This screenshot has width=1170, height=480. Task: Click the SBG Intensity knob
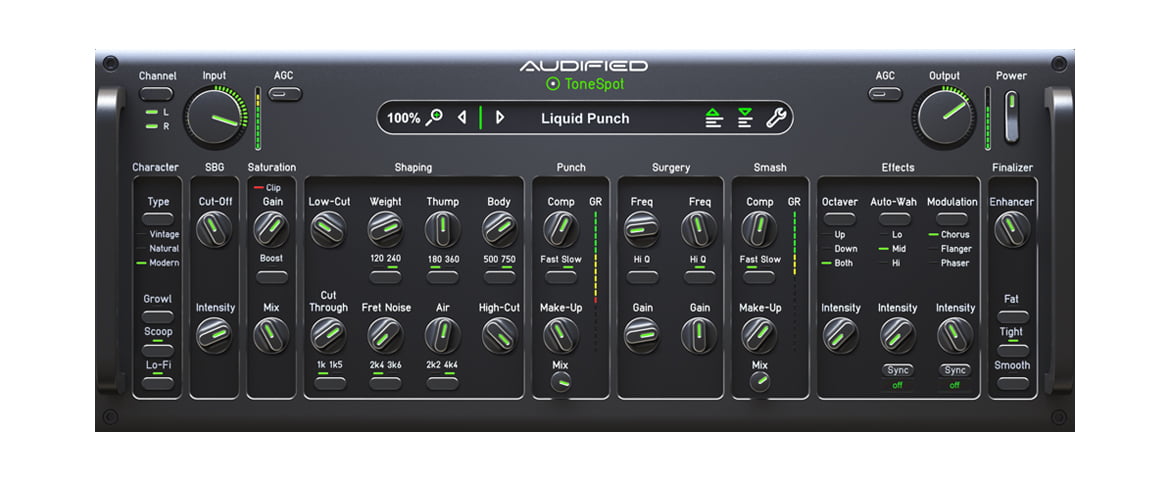214,334
